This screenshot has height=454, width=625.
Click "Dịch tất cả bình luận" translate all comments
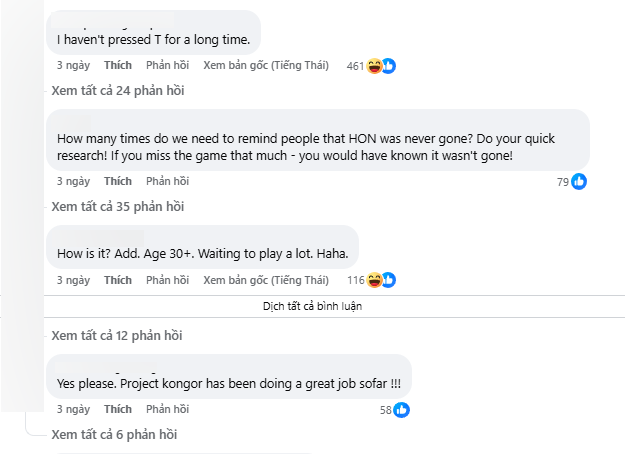click(312, 306)
